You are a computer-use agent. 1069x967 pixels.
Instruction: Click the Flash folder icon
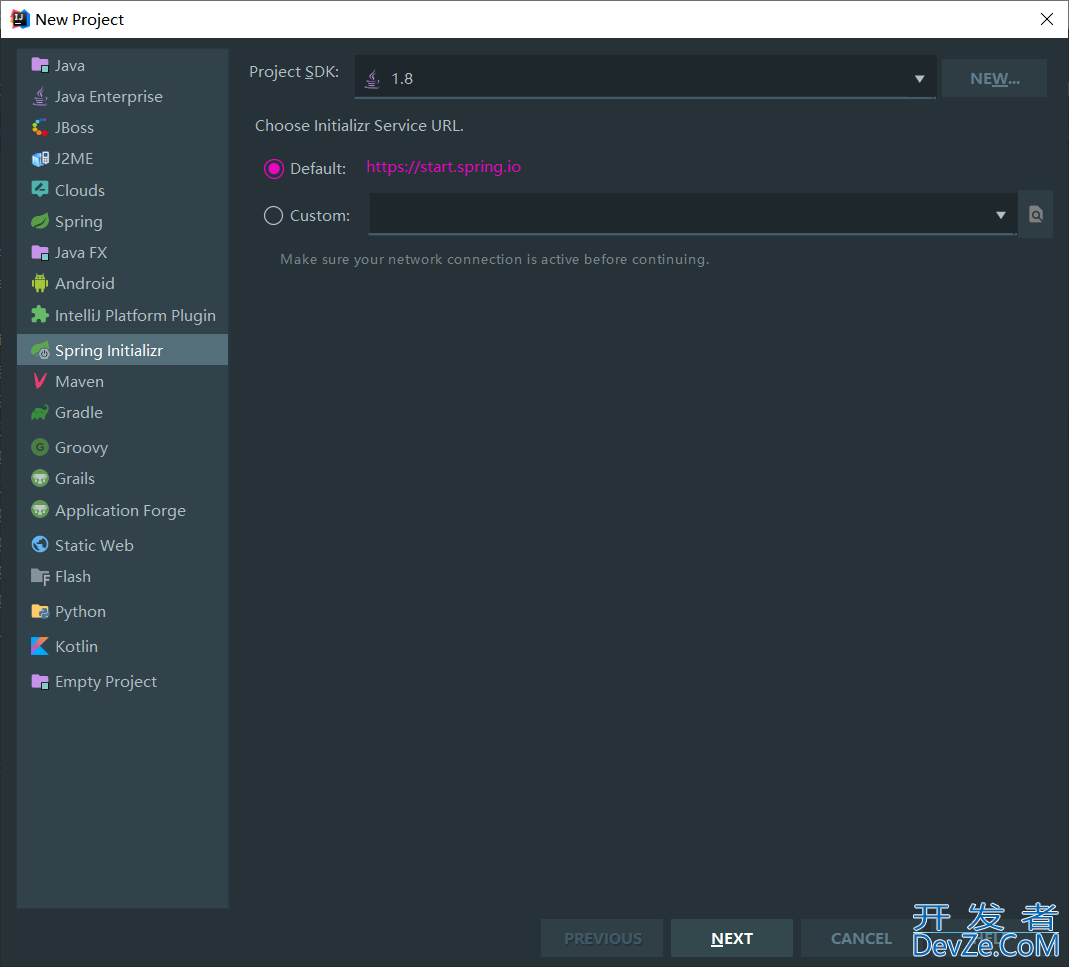[x=40, y=577]
